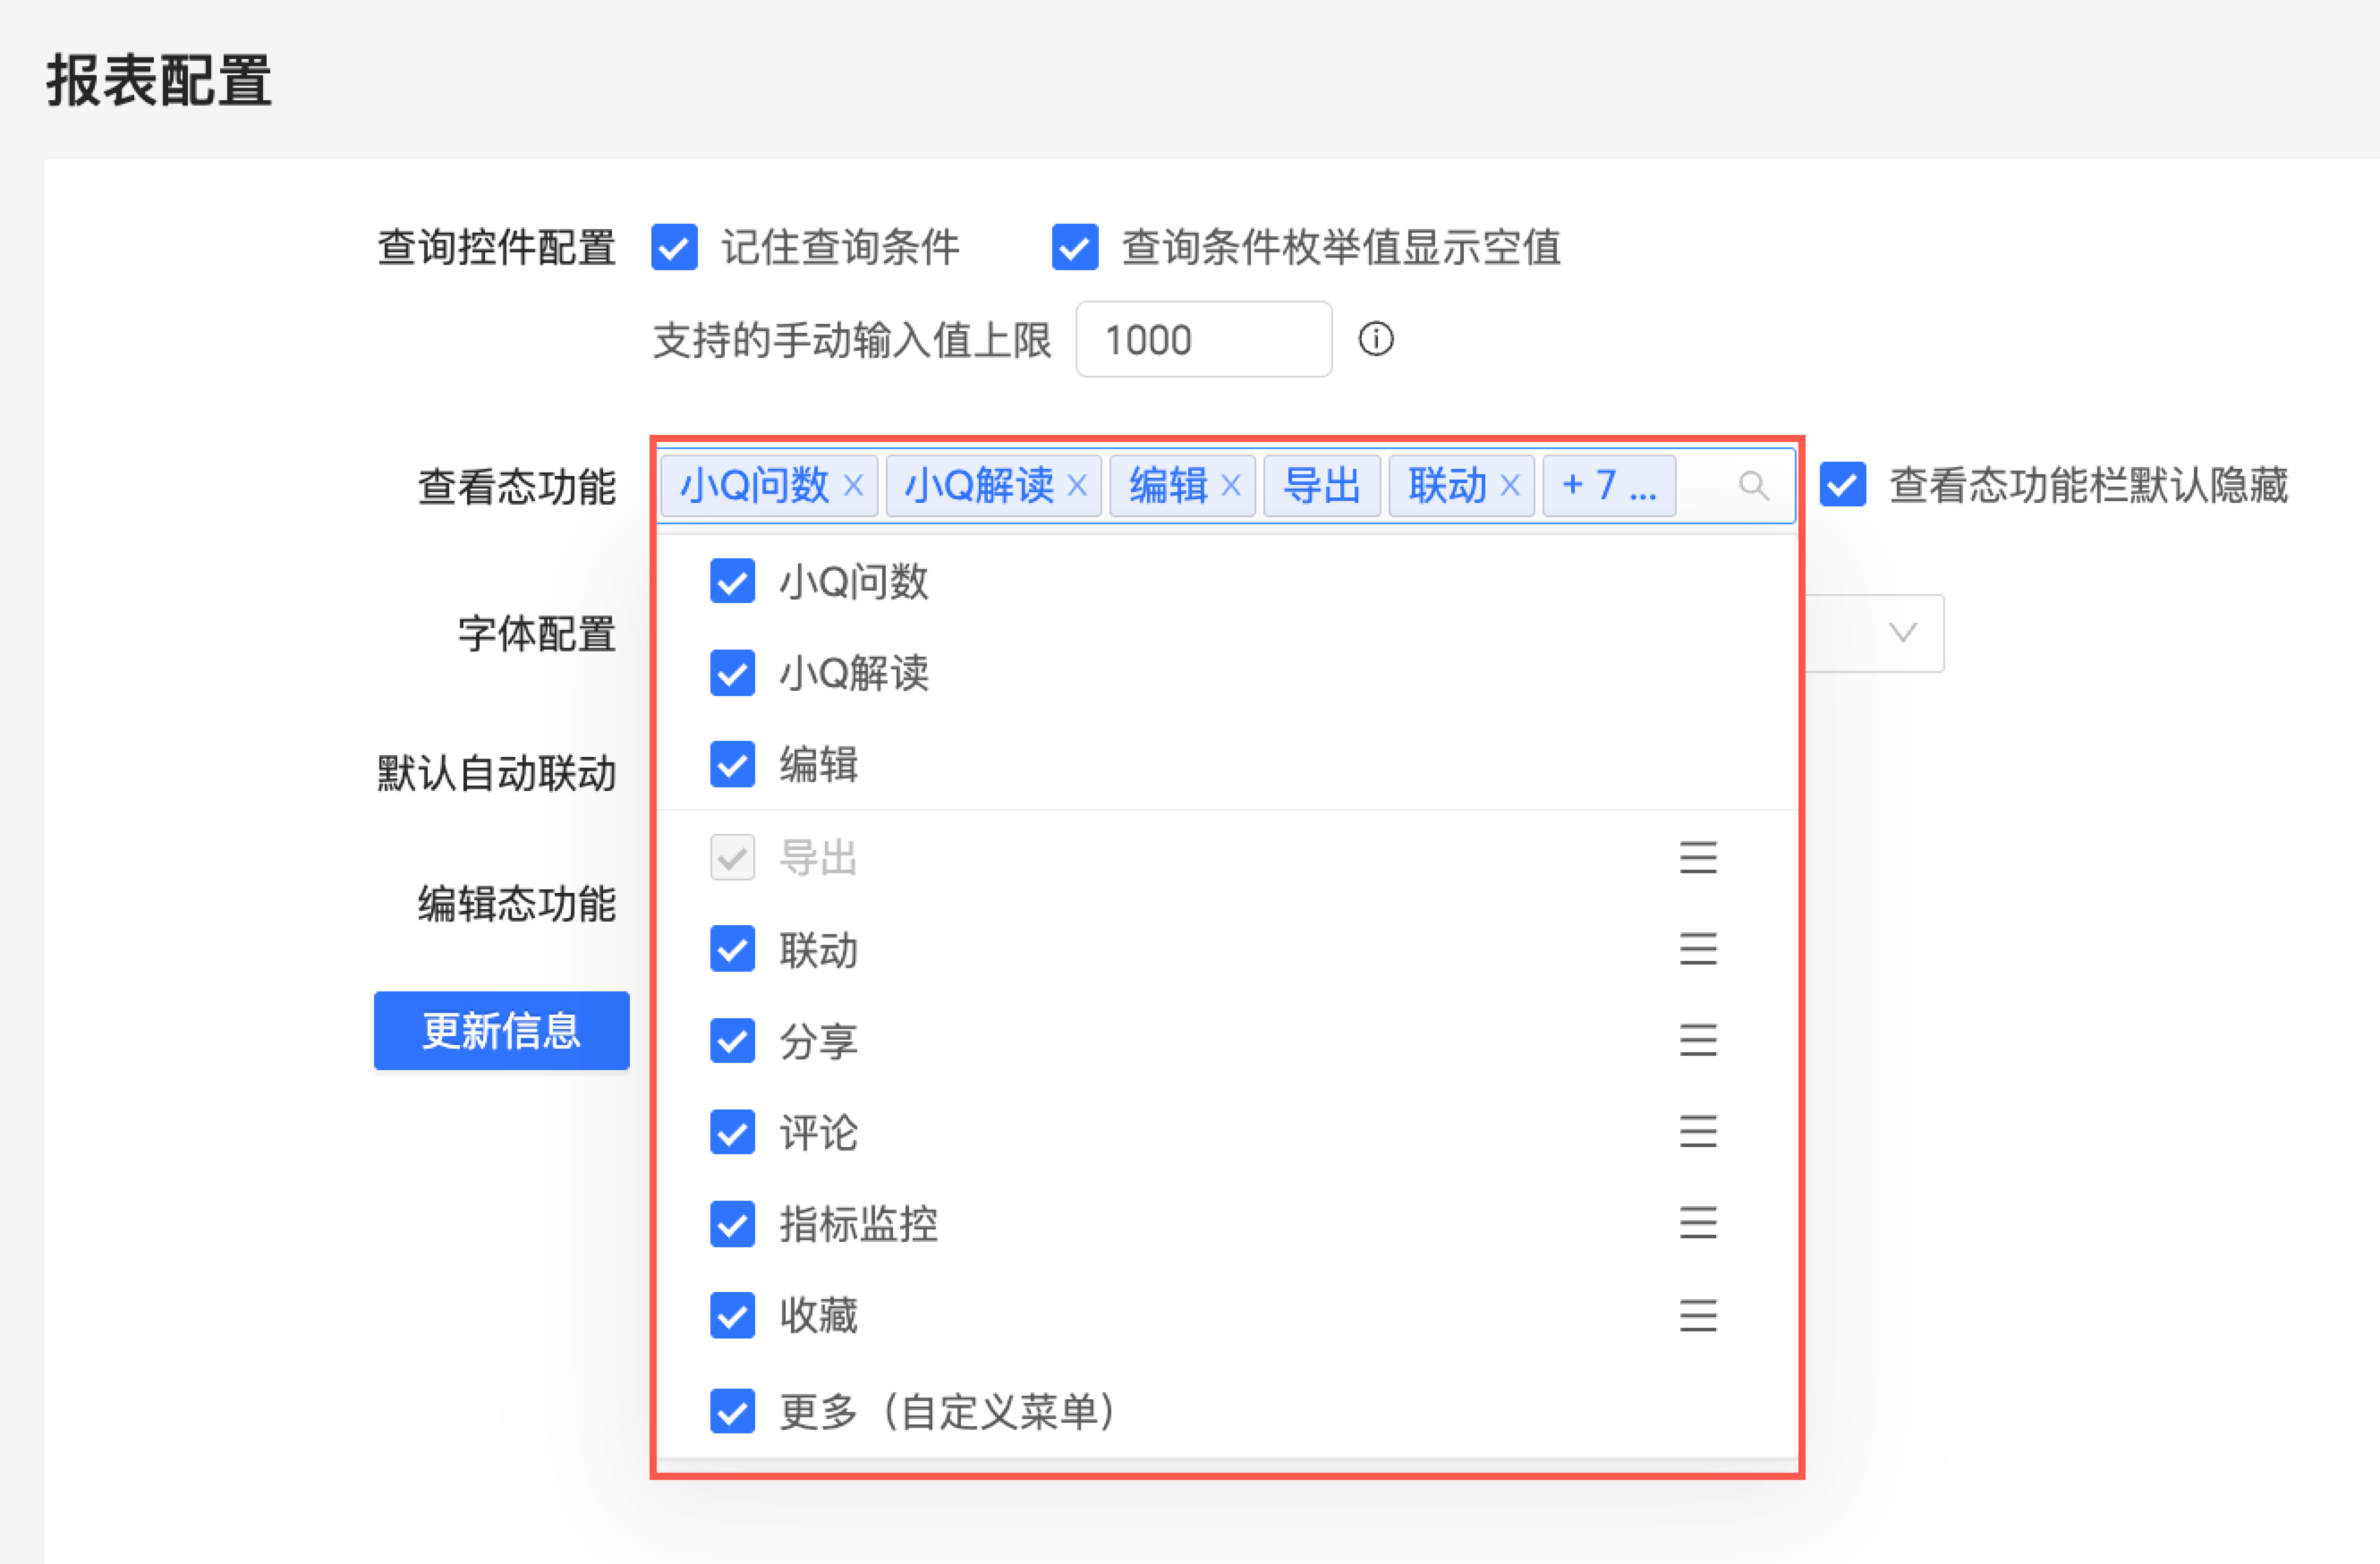Click the 更新信息 button
This screenshot has width=2380, height=1564.
501,1031
